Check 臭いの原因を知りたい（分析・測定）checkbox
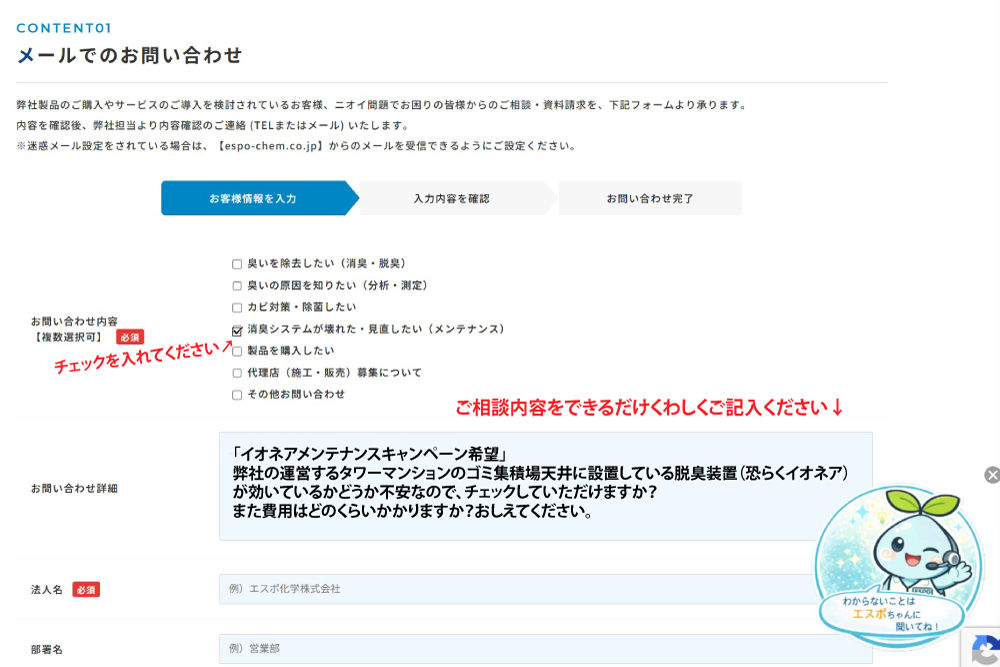Image resolution: width=1000 pixels, height=667 pixels. tap(237, 286)
